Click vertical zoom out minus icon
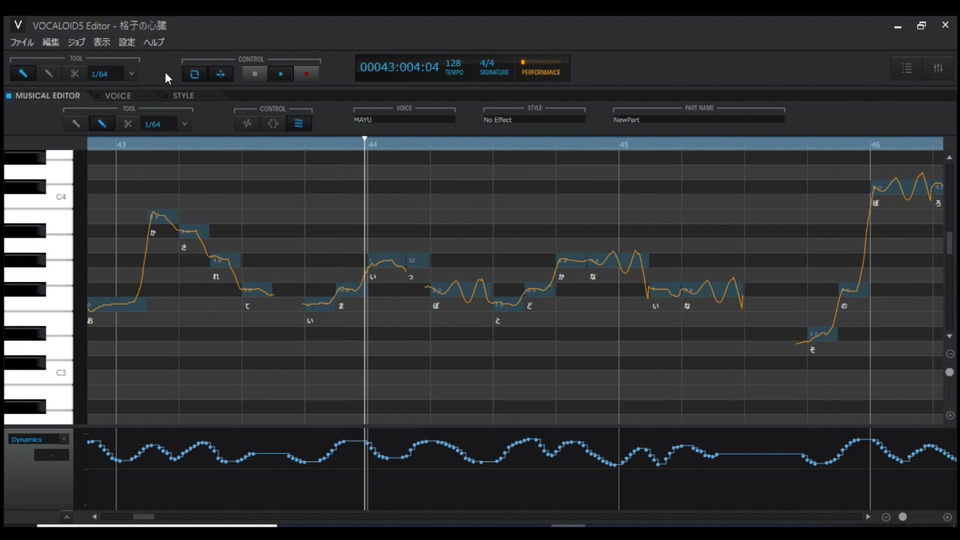This screenshot has height=540, width=960. pos(950,354)
